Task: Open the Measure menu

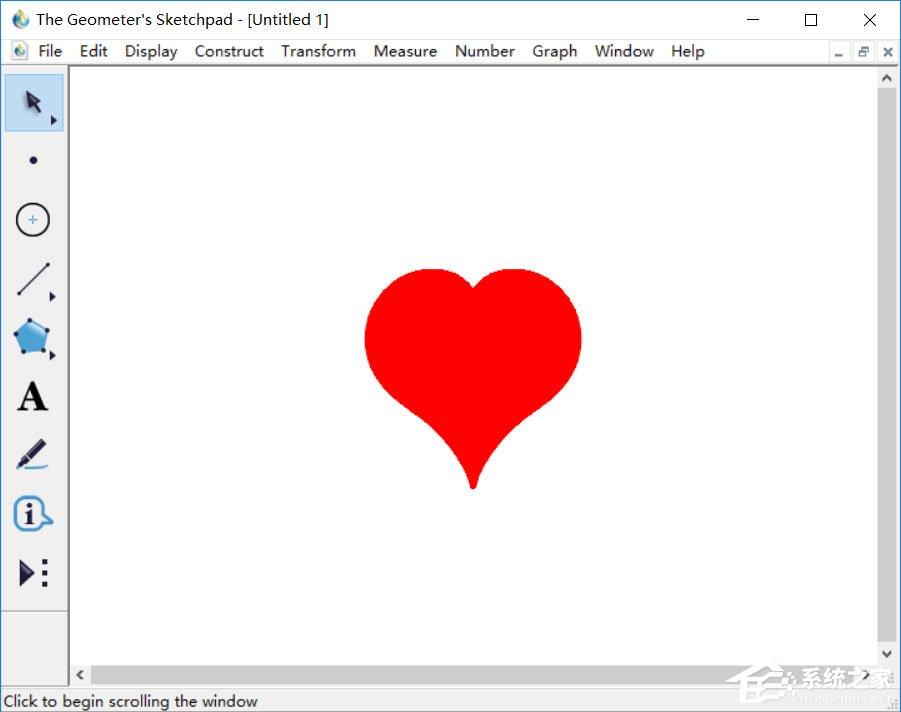Action: [x=405, y=51]
